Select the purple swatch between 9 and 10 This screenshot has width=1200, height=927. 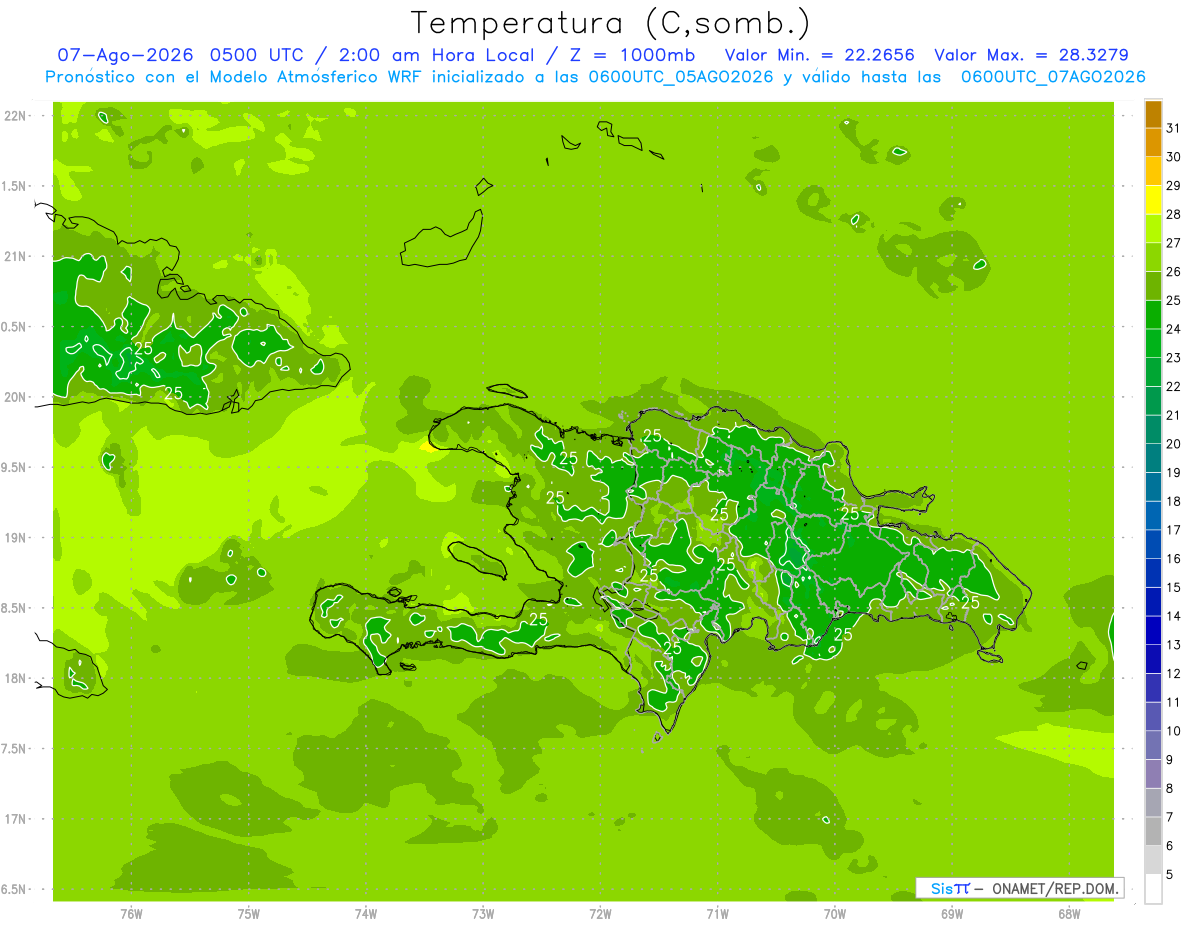[x=1153, y=745]
